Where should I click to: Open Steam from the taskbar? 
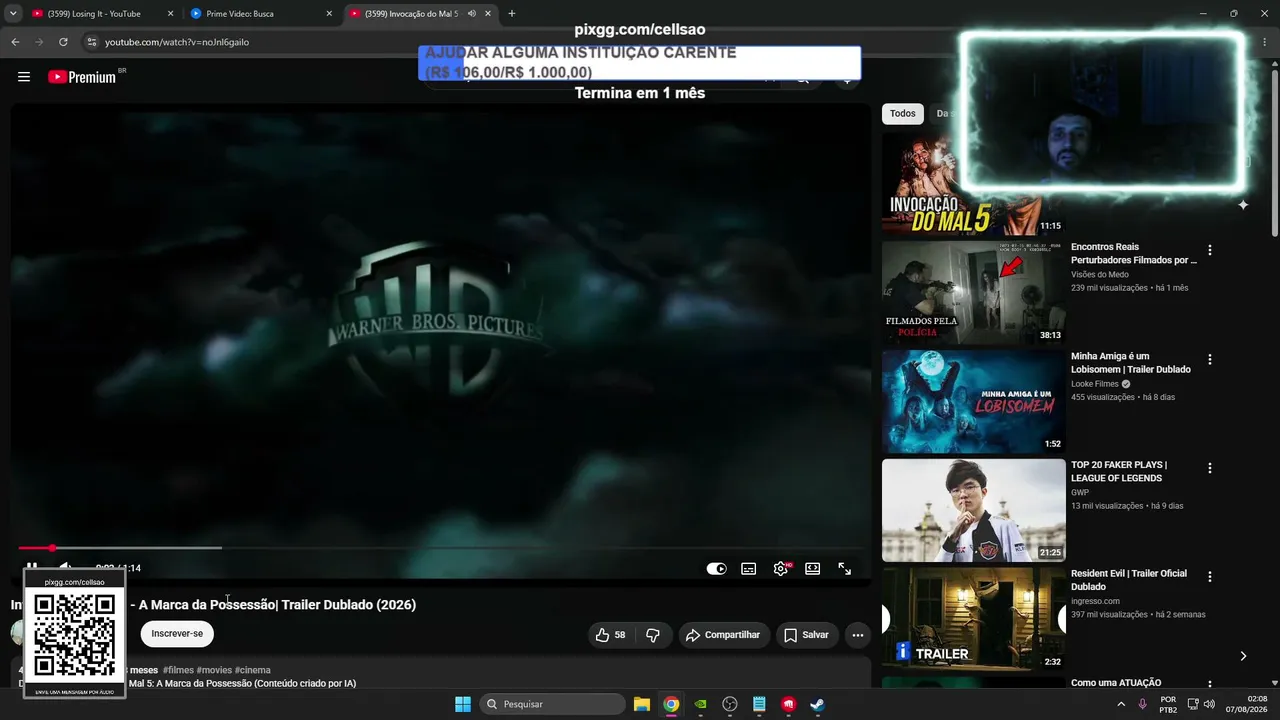pyautogui.click(x=817, y=704)
